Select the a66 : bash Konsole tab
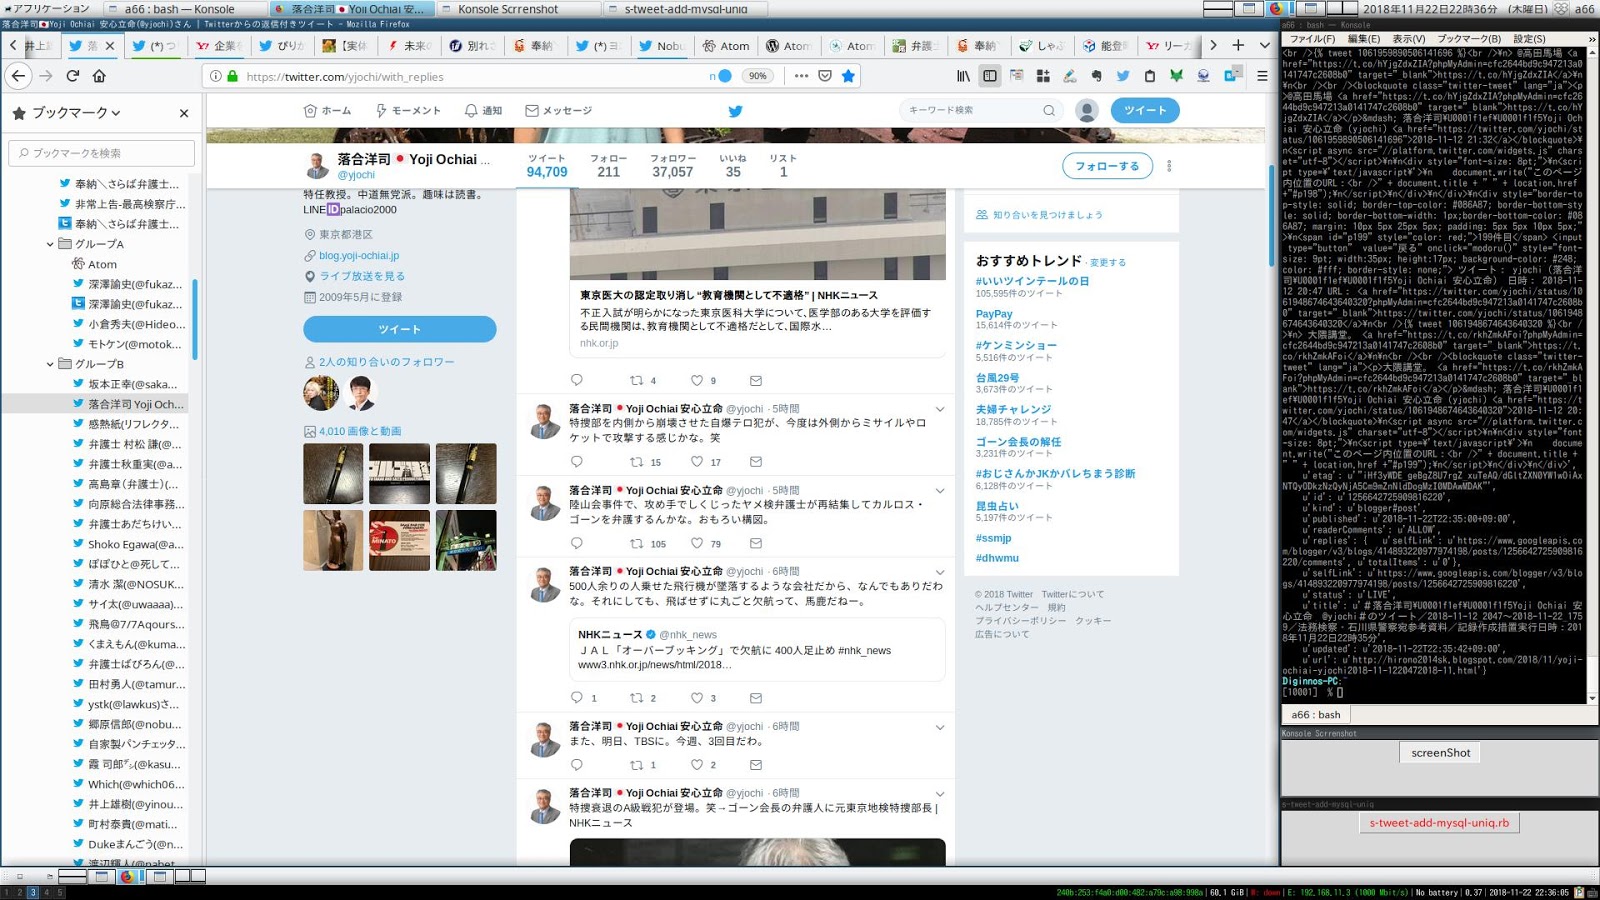Viewport: 1600px width, 900px height. pyautogui.click(x=1316, y=715)
